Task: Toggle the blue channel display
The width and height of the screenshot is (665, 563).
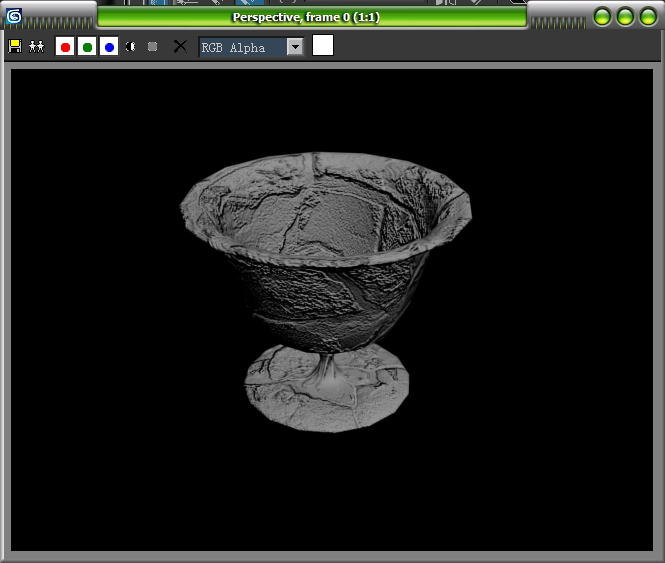Action: click(109, 47)
